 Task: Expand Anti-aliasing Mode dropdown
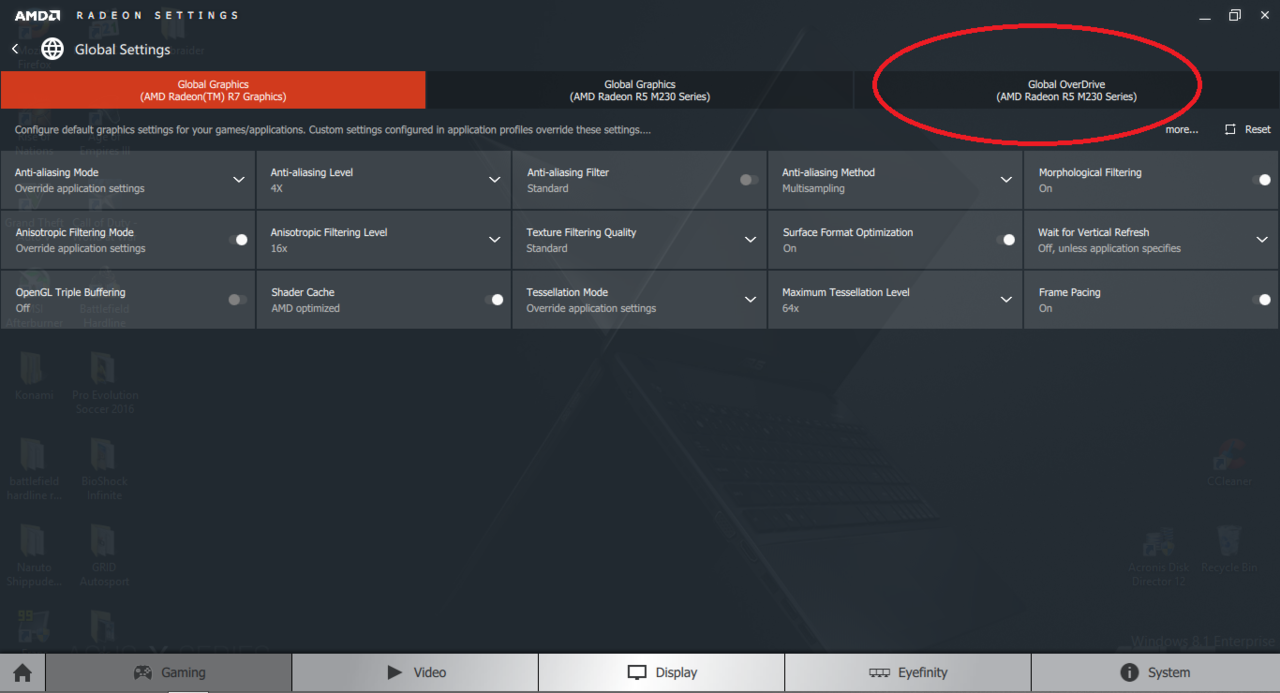point(239,180)
